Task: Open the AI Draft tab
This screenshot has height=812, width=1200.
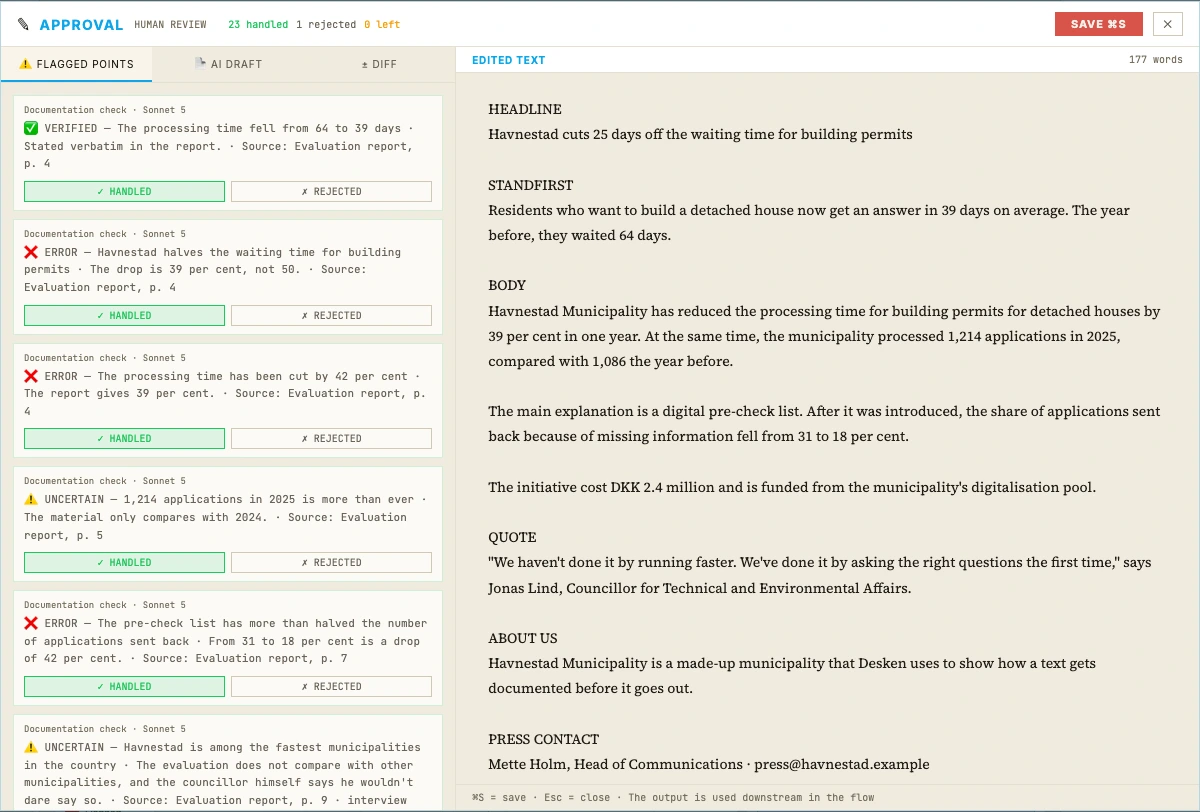Action: click(x=228, y=64)
